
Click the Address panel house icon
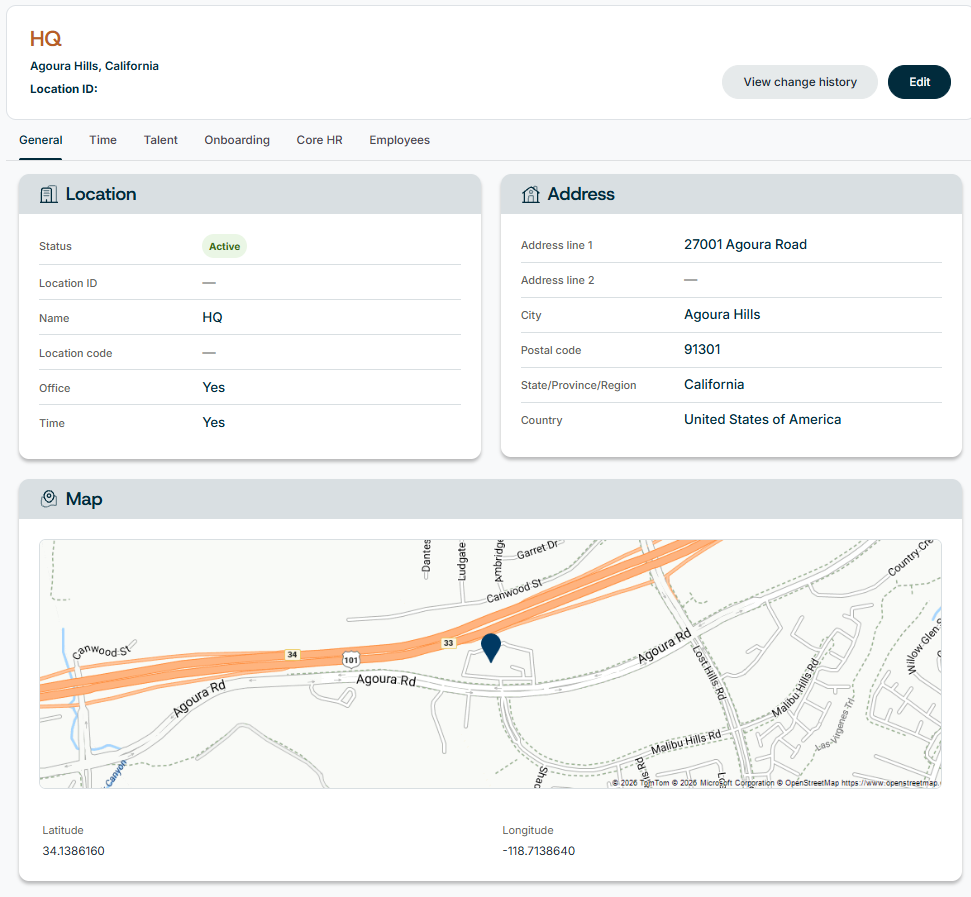531,194
